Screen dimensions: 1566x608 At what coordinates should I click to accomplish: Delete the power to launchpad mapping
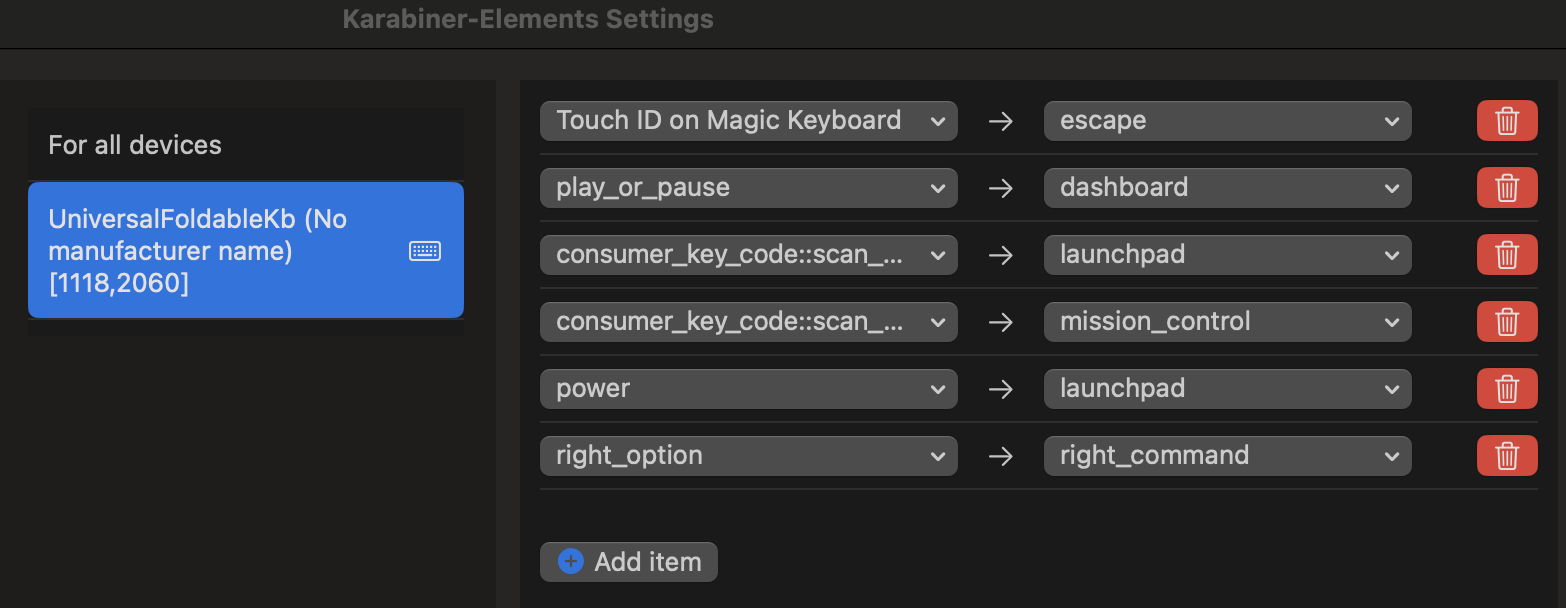pos(1506,389)
